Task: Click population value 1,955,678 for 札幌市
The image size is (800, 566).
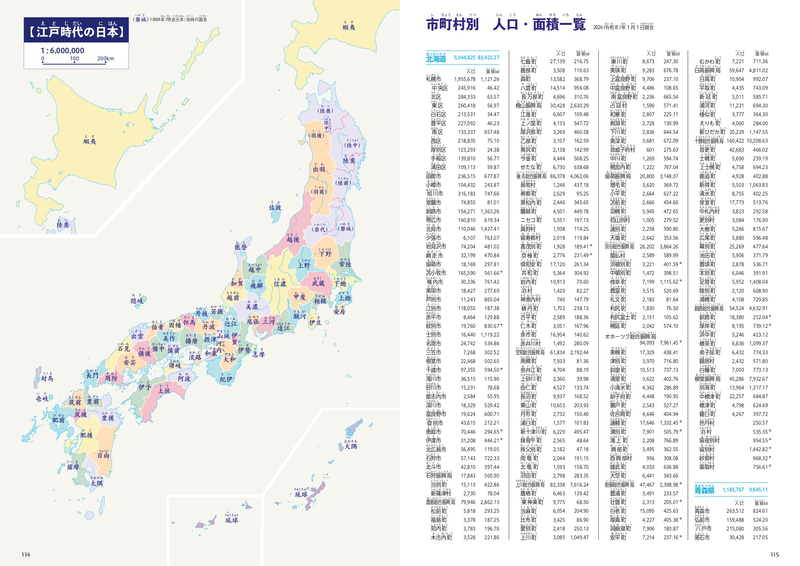Action: click(x=464, y=79)
